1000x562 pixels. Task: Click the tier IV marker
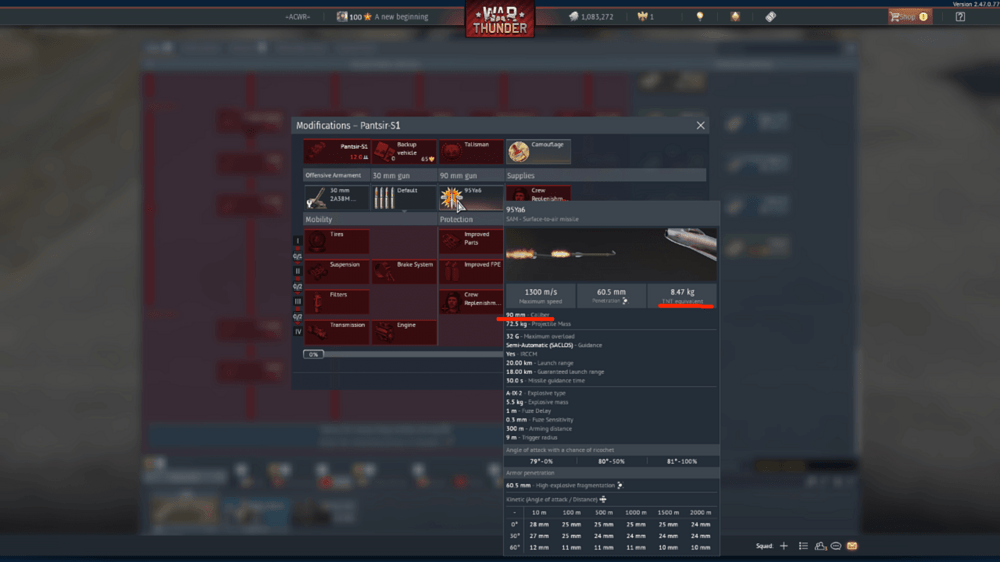(297, 331)
